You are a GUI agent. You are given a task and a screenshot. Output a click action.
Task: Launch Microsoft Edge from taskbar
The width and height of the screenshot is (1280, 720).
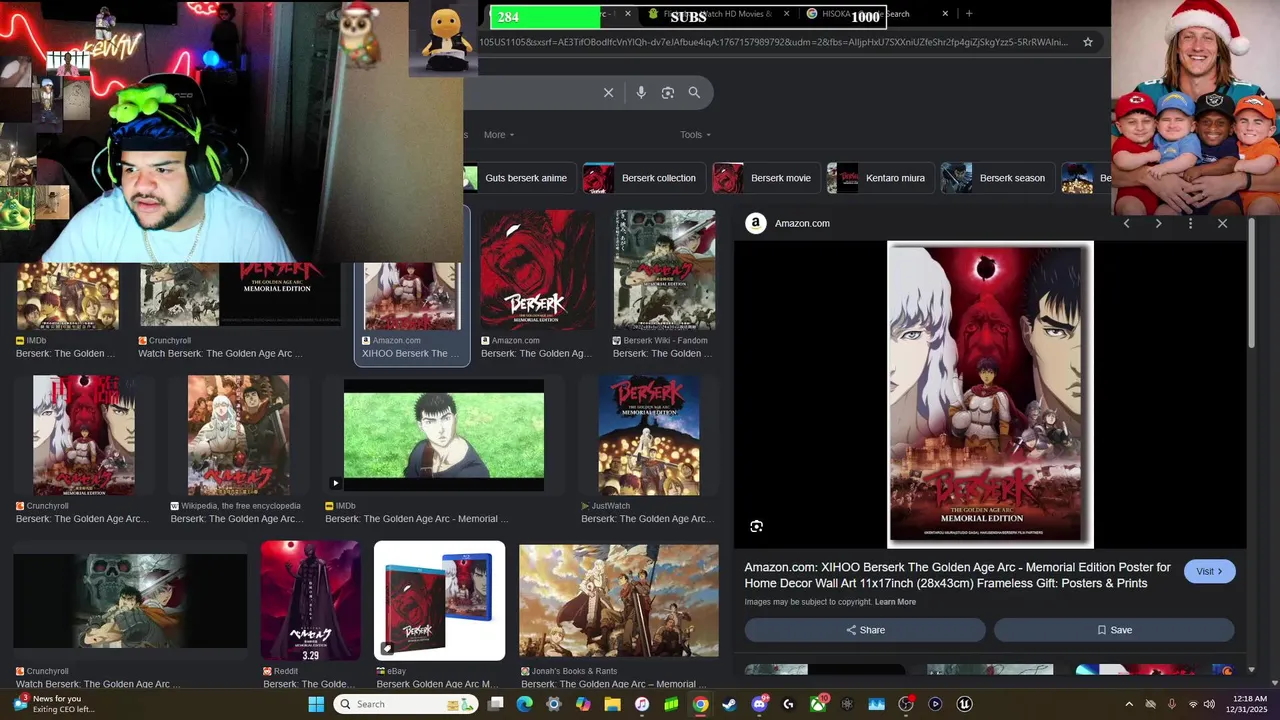click(x=525, y=704)
